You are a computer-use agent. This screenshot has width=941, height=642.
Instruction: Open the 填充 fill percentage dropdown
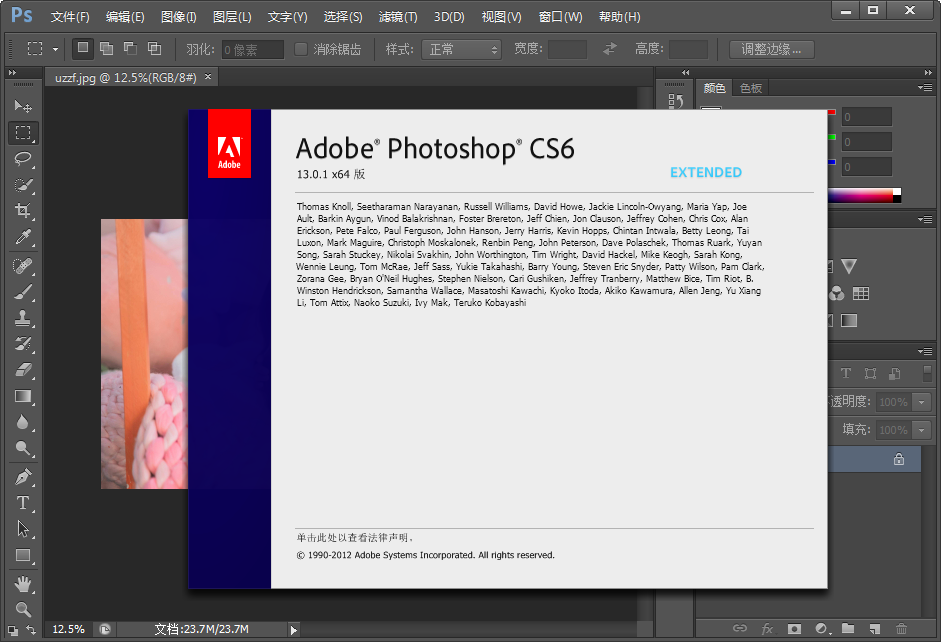[x=923, y=430]
